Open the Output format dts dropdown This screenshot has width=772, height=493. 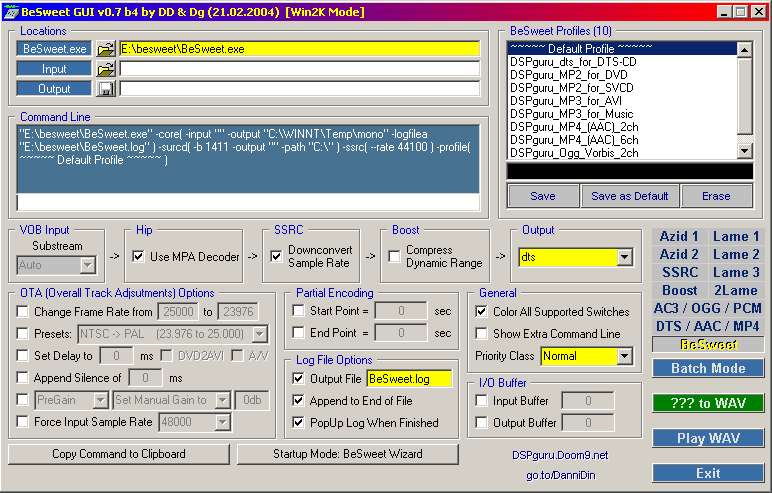tap(624, 257)
